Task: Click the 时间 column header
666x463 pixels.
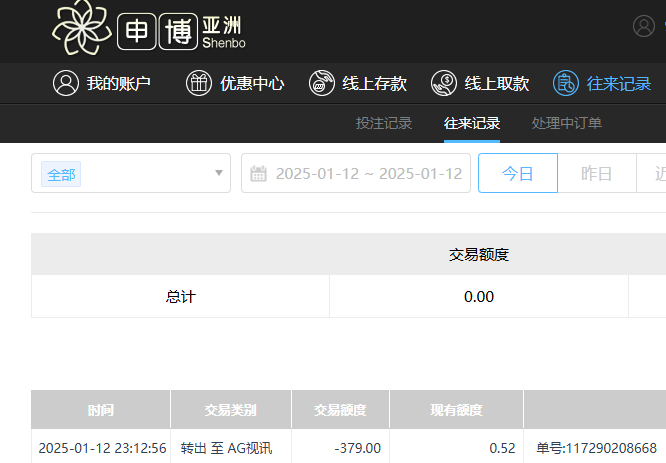Action: 101,409
